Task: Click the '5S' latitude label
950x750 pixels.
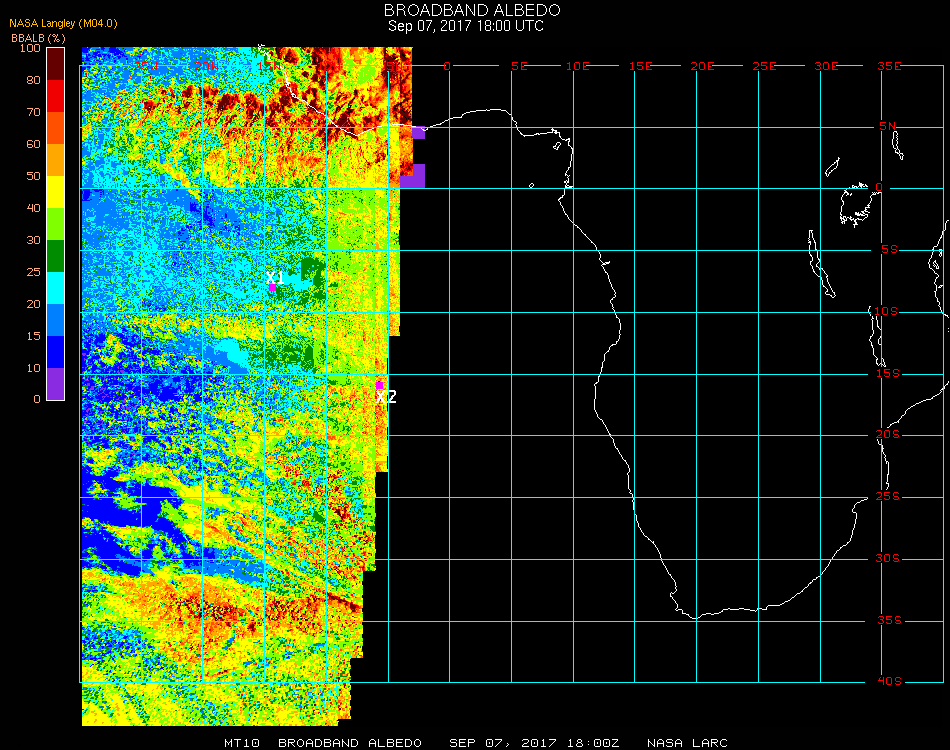Action: [x=889, y=250]
